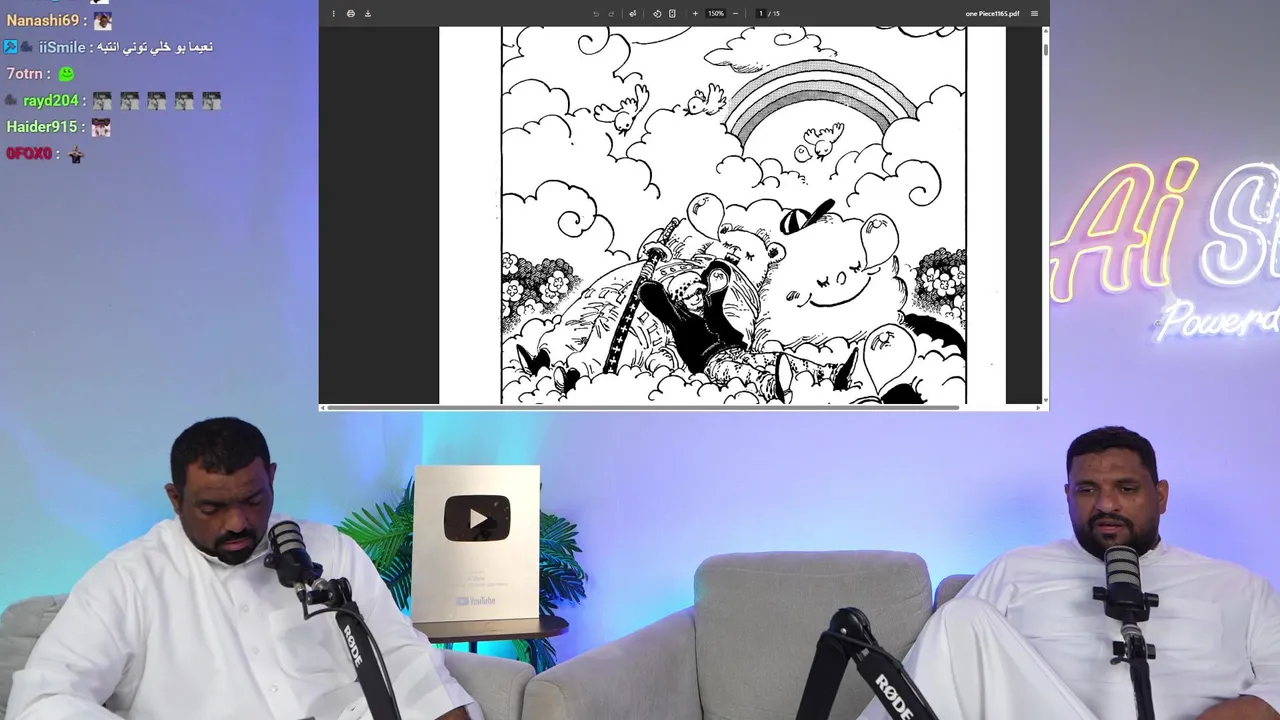Click the emote posted by Nanashi69
Image resolution: width=1280 pixels, height=720 pixels.
[x=102, y=20]
